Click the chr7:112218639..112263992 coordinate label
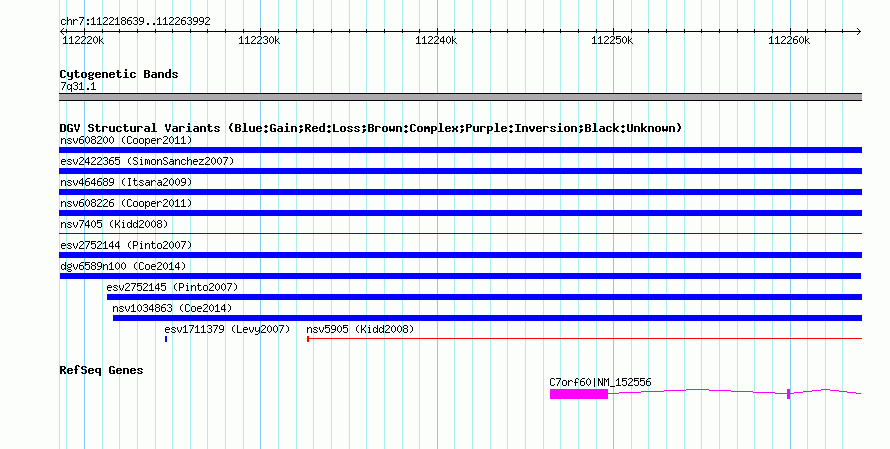 point(135,22)
